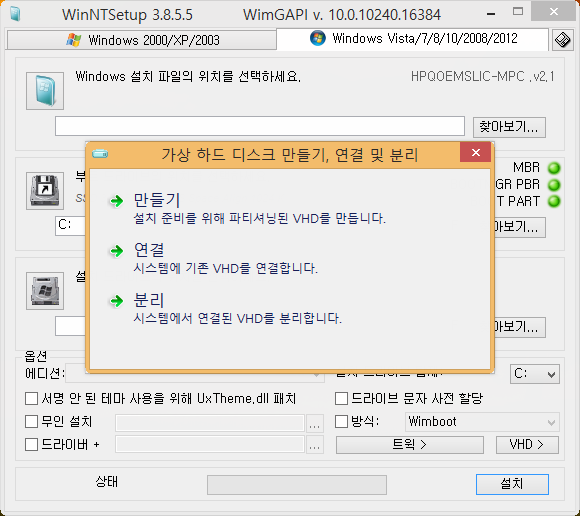The height and width of the screenshot is (516, 580).
Task: Close the virtual hard disk dialog
Action: tap(476, 152)
